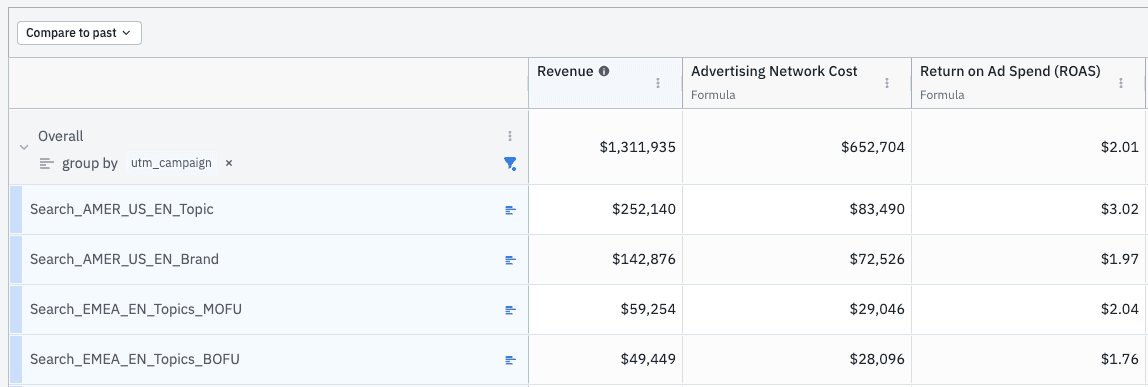1148x387 pixels.
Task: Open Revenue column options menu
Action: pos(657,83)
